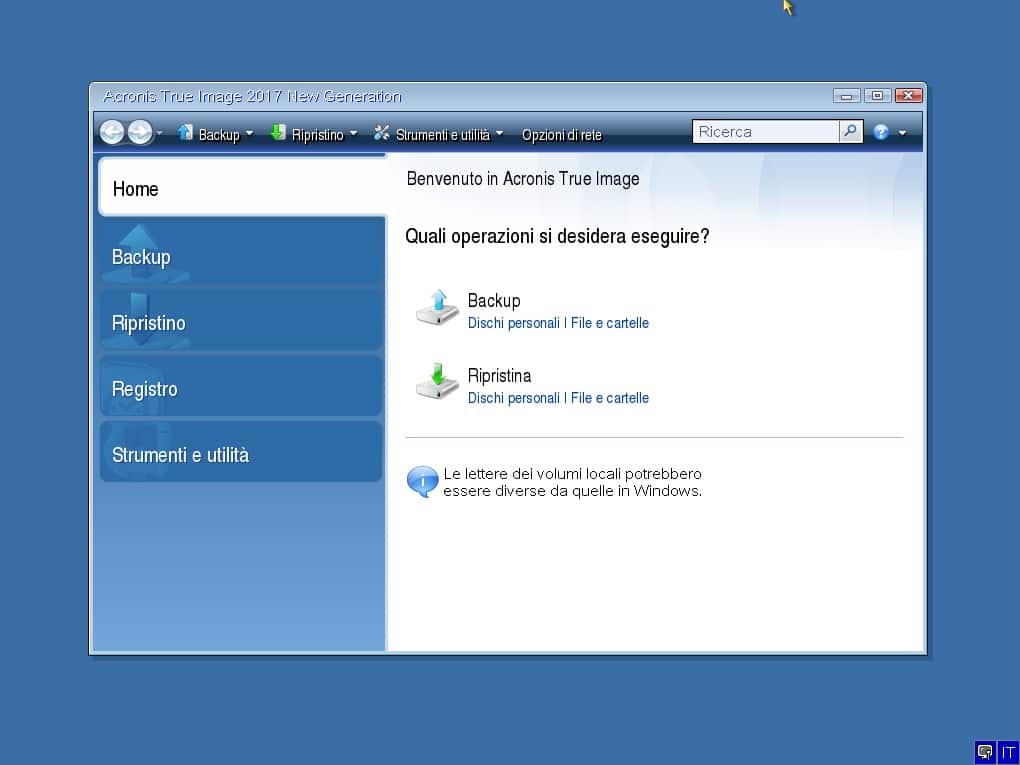Viewport: 1020px width, 765px height.
Task: Click File e cartelle link under Backup
Action: pos(610,323)
